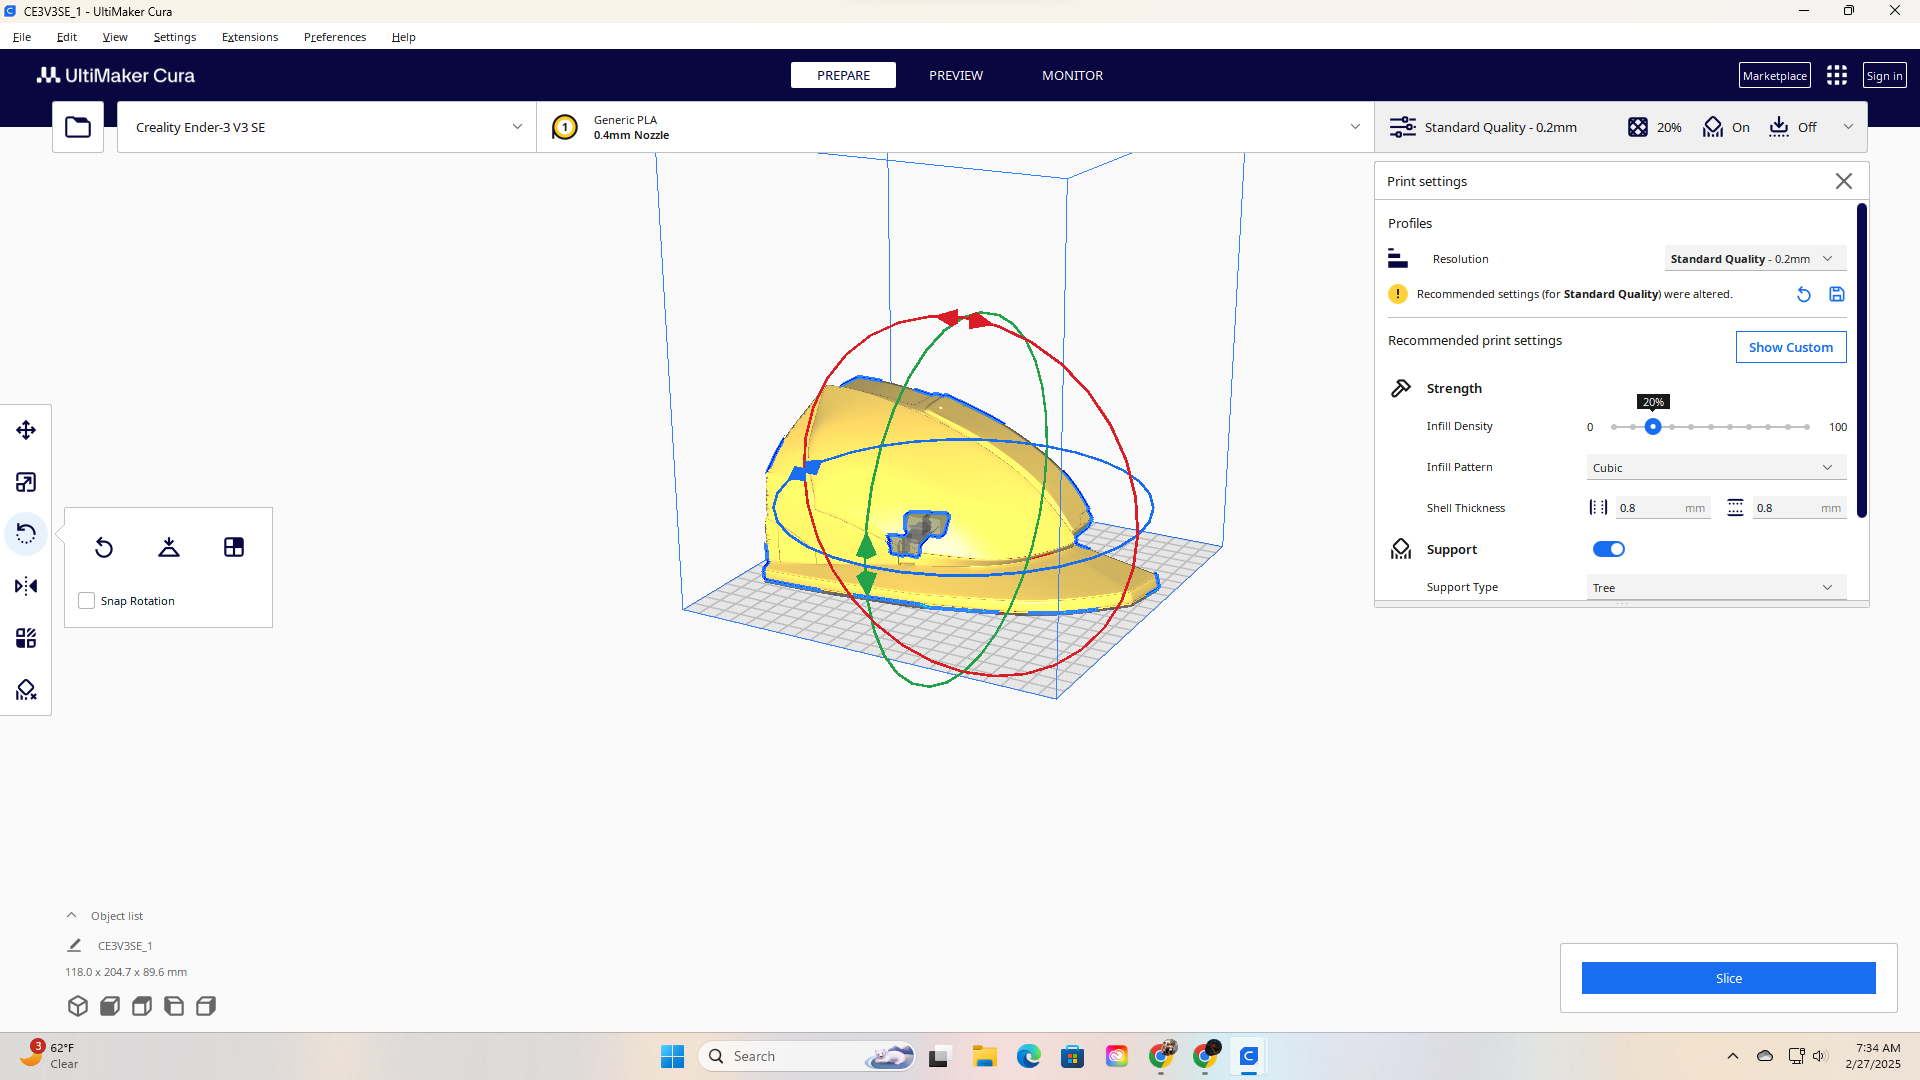Enable Snap Rotation checkbox
Screen dimensions: 1920x1080
[x=87, y=601]
